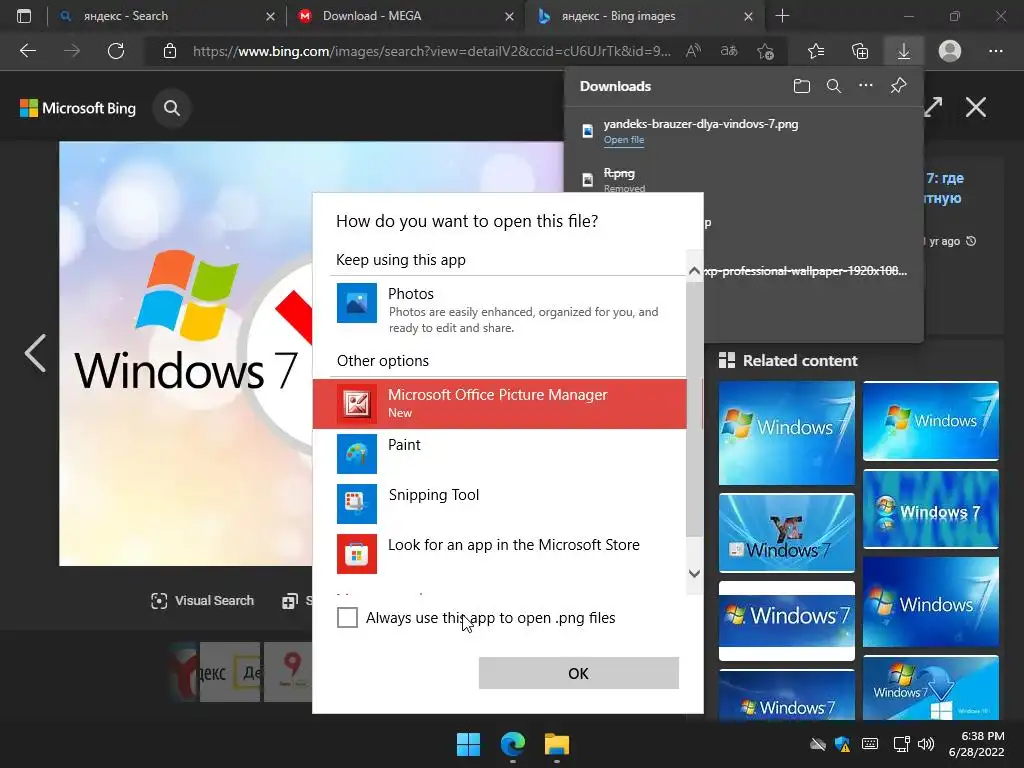Select Snipping Tool option
The height and width of the screenshot is (768, 1024).
coord(500,504)
